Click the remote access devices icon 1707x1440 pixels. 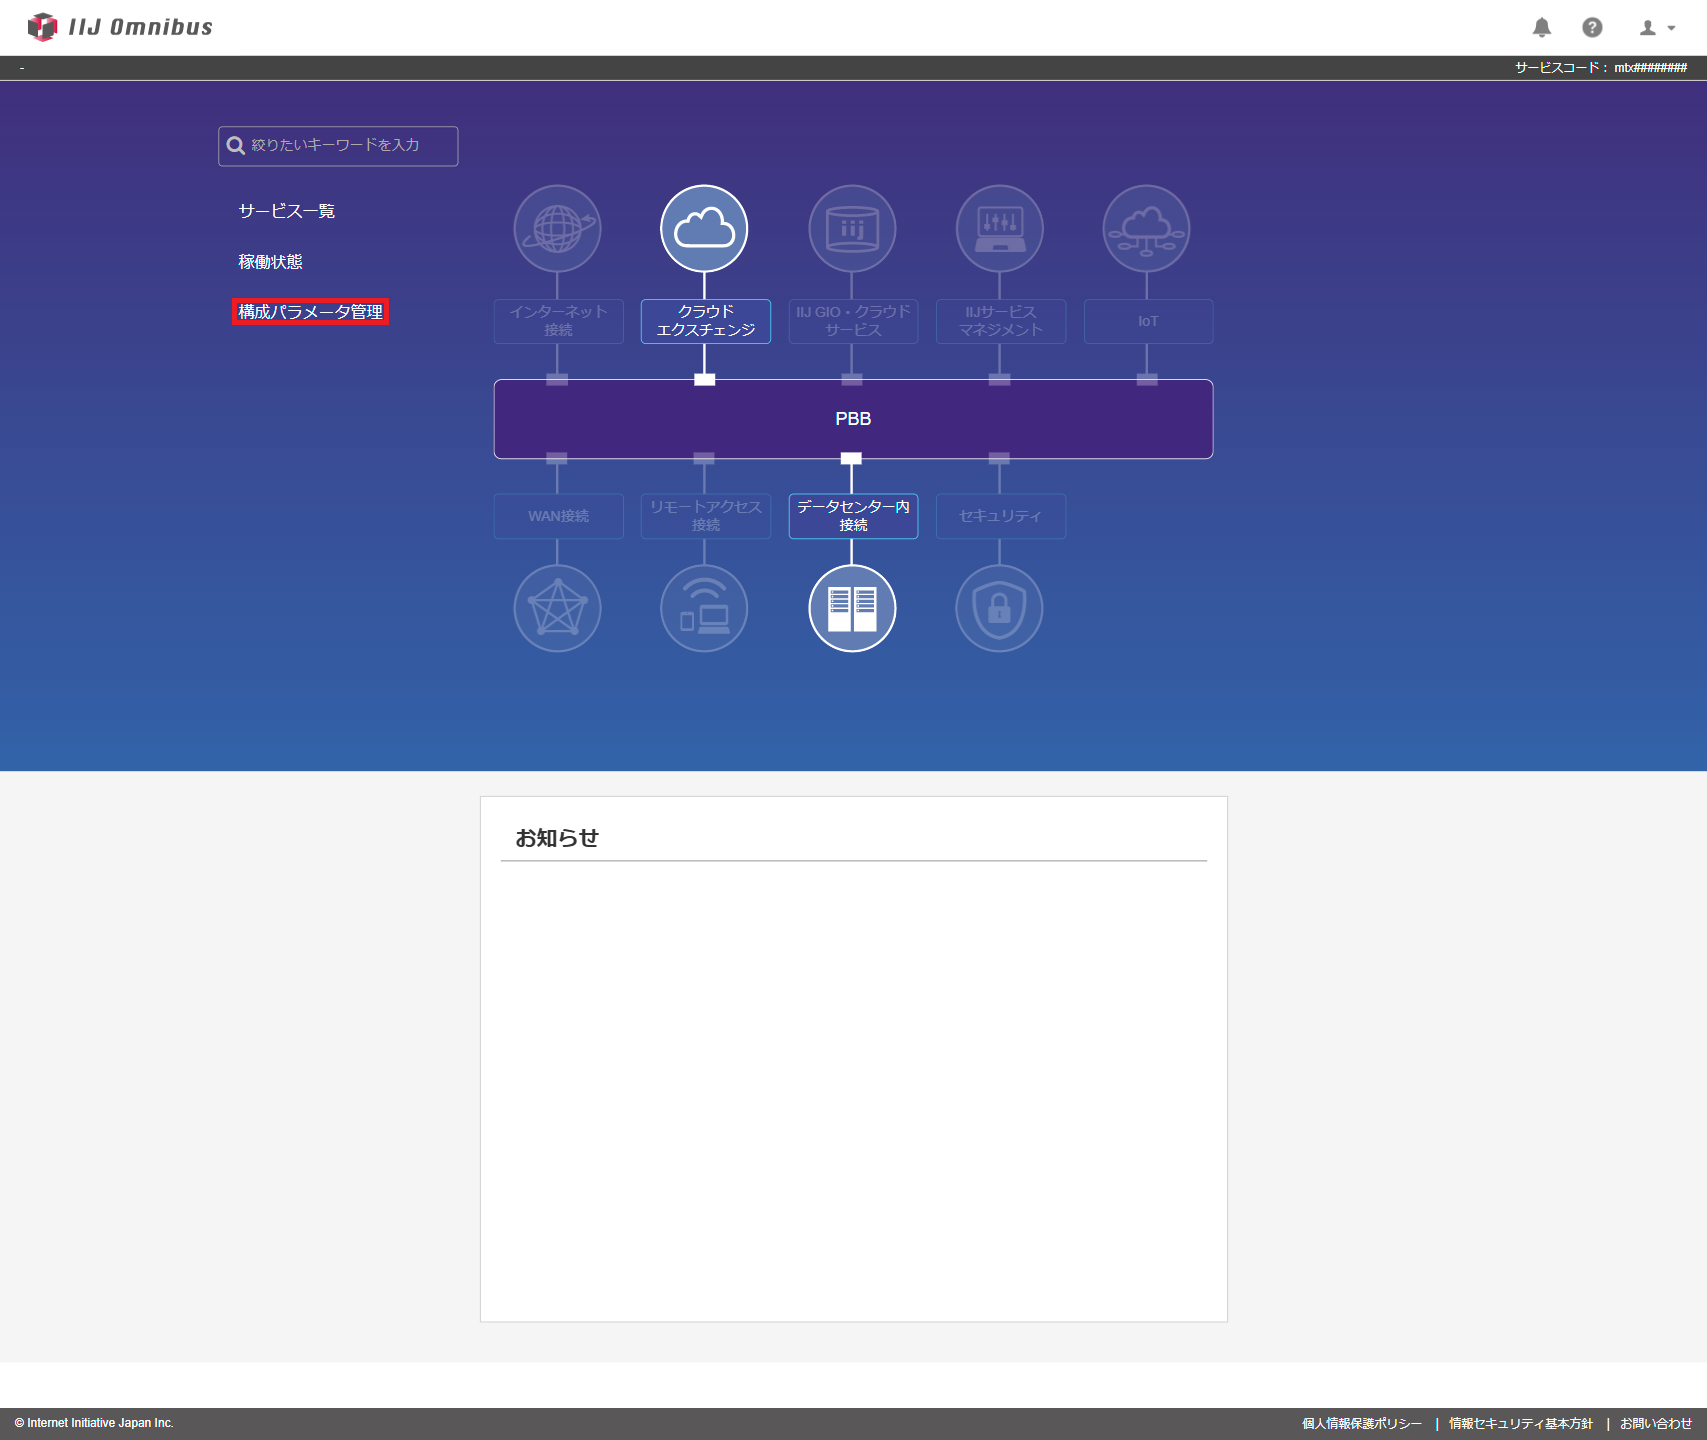pyautogui.click(x=704, y=608)
